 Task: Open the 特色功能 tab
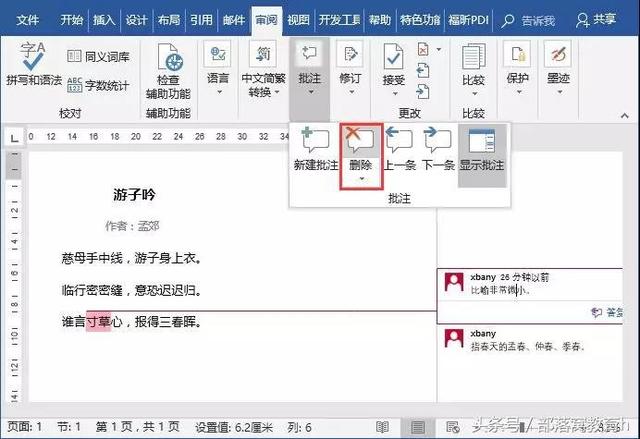coord(420,19)
